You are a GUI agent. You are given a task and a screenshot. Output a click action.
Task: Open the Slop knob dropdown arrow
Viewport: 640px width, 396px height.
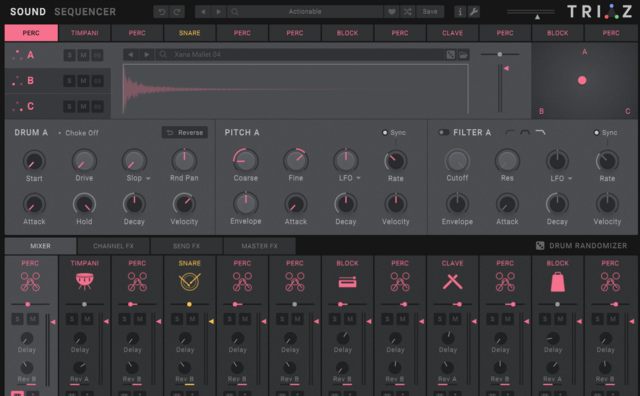pyautogui.click(x=148, y=178)
